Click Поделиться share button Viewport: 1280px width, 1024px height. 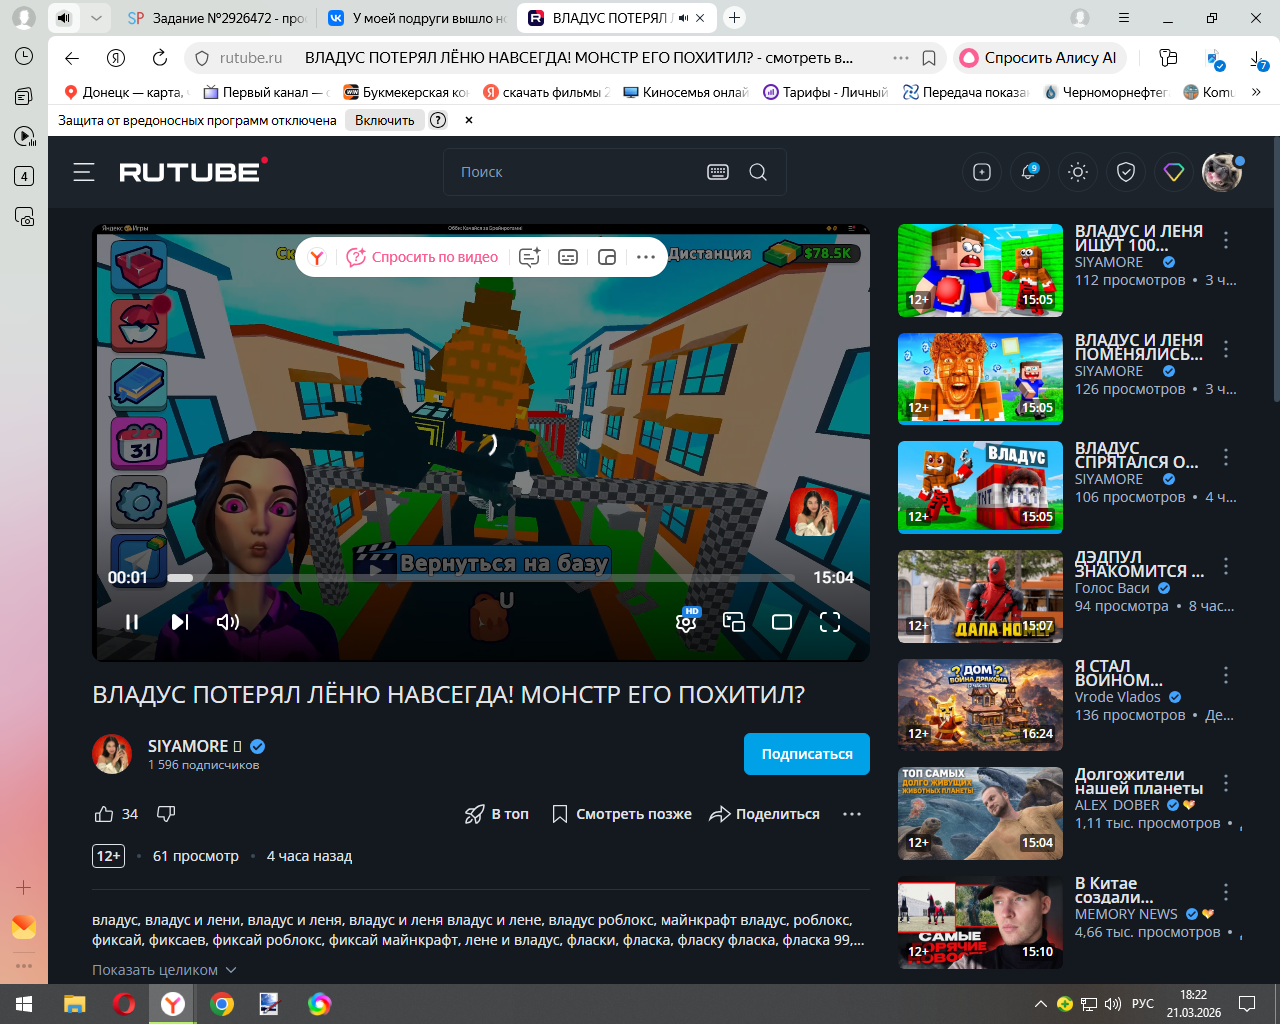pos(764,814)
